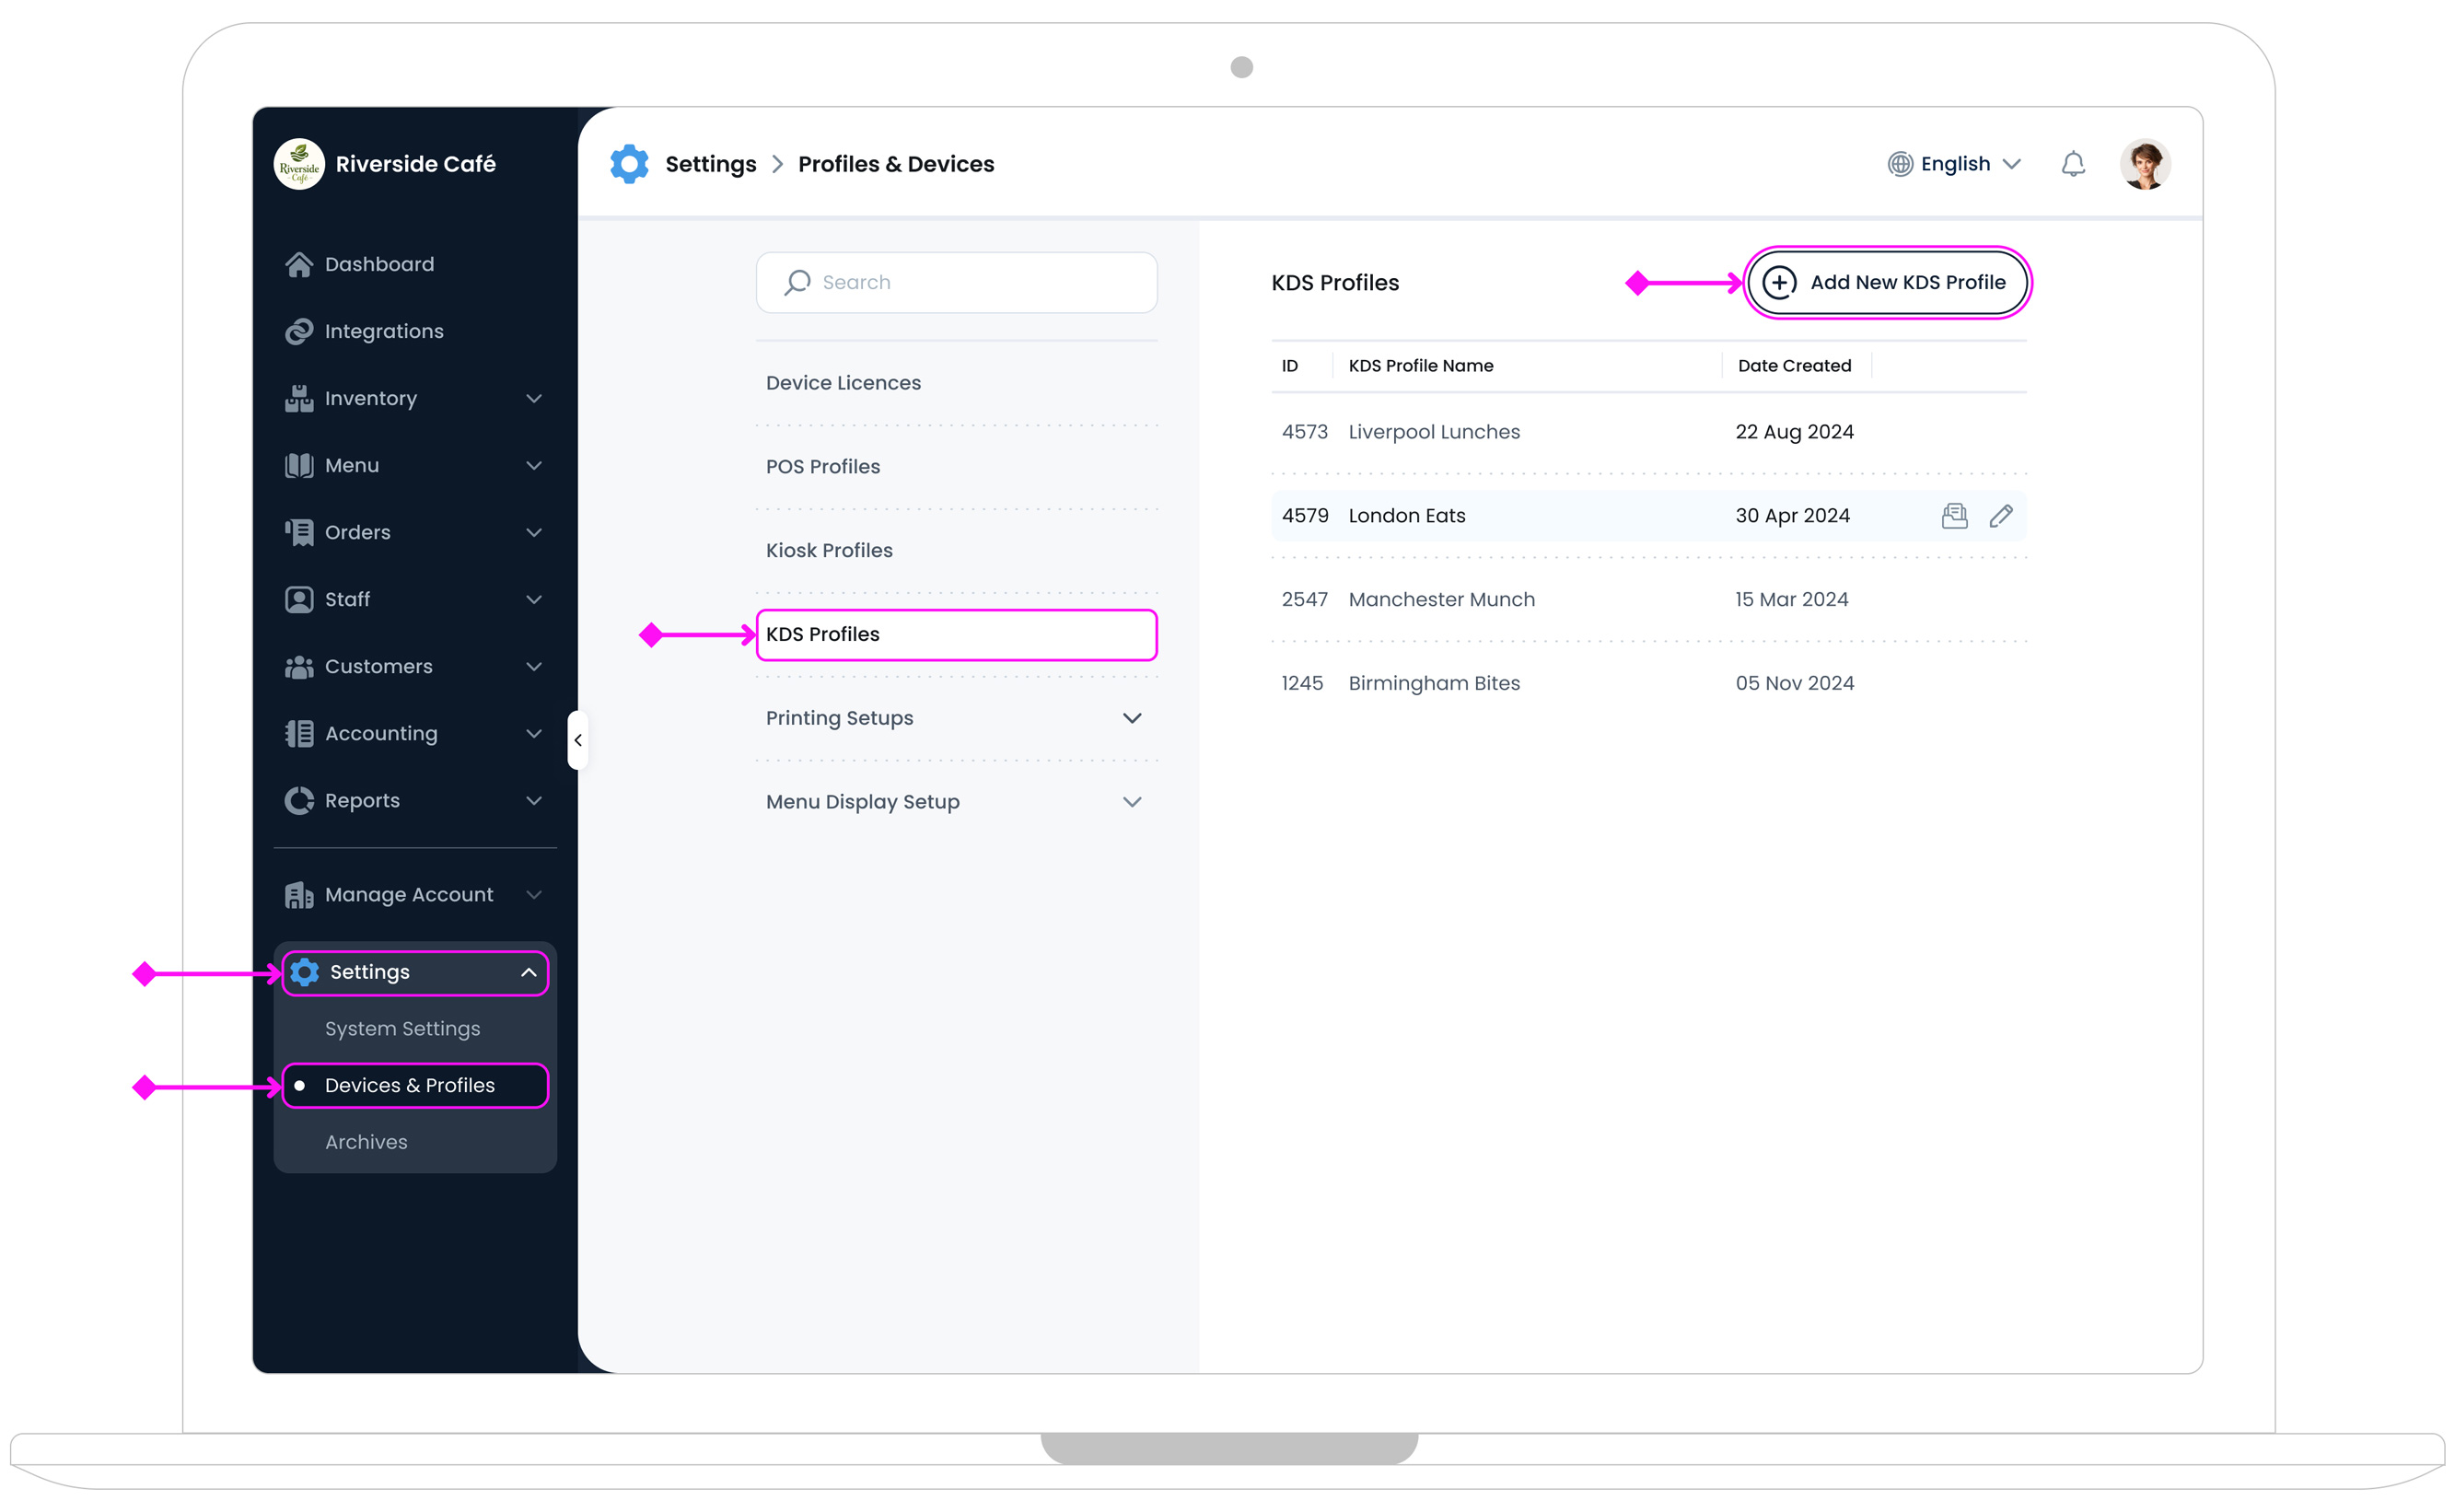Edit the London Eats KDS profile
2455x1512 pixels.
[2003, 515]
